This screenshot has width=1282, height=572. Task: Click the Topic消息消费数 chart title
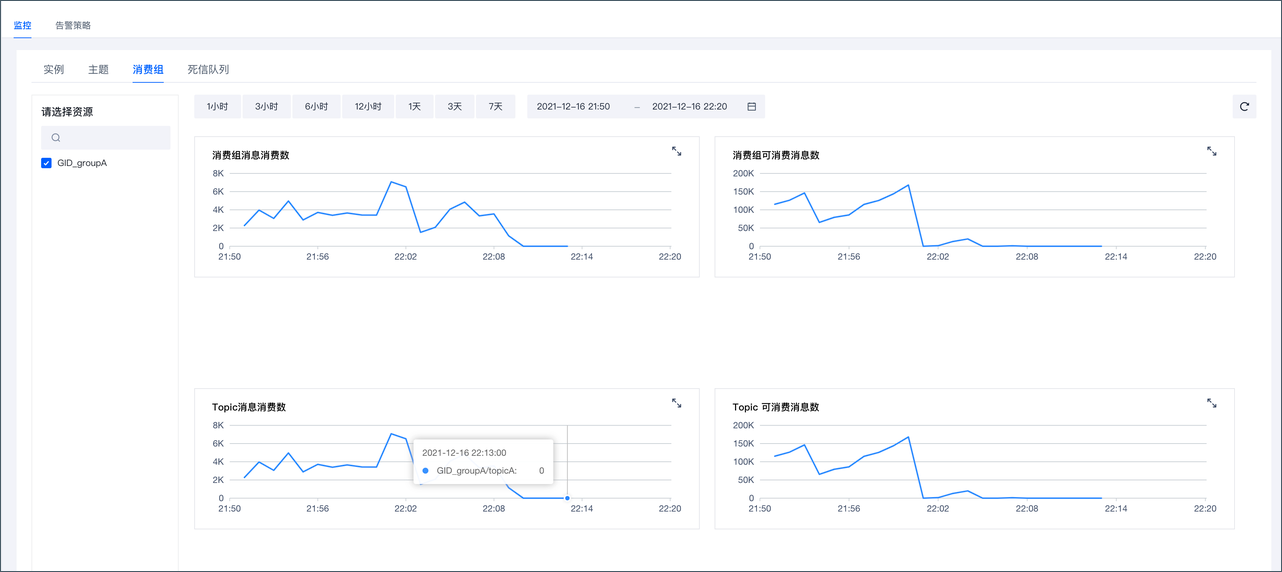(x=249, y=408)
